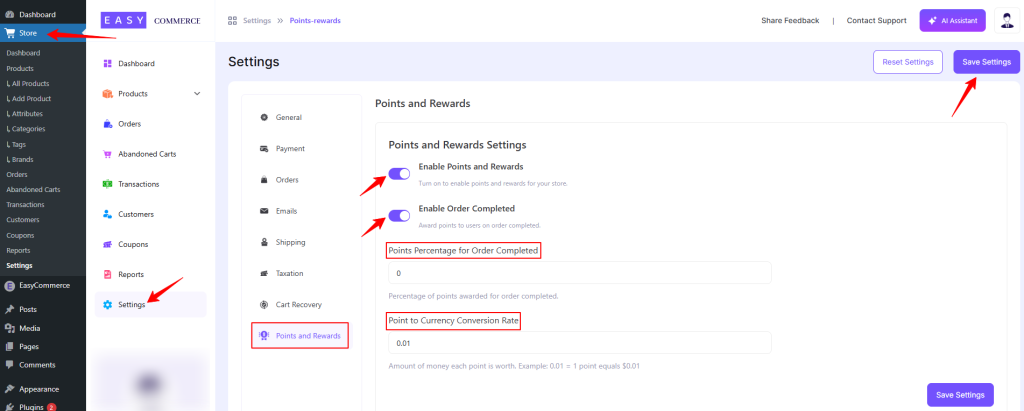This screenshot has width=1024, height=411.
Task: Click the Abandoned Carts cart icon
Action: click(x=108, y=154)
